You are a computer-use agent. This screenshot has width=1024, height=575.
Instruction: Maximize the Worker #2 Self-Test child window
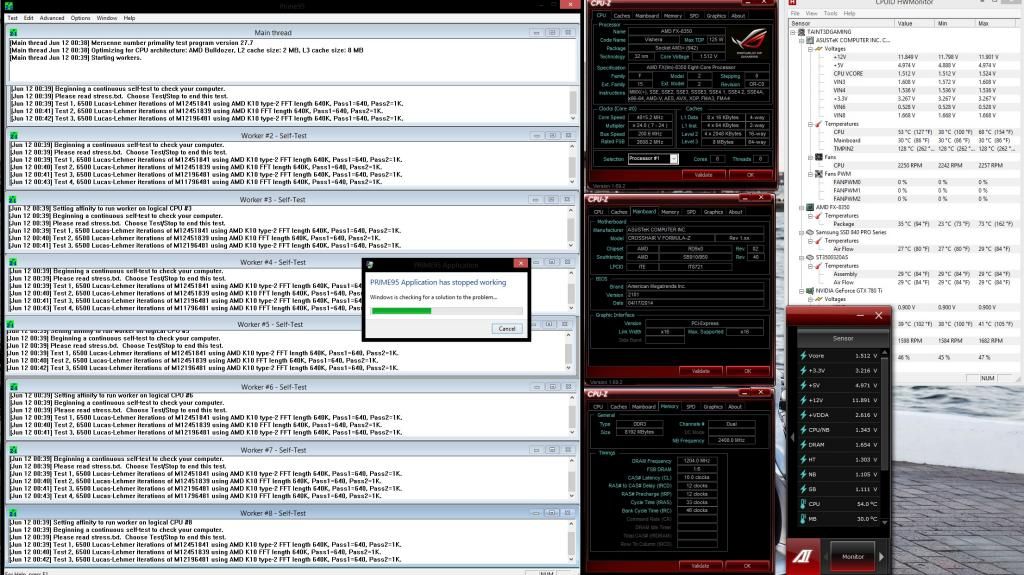click(x=552, y=135)
